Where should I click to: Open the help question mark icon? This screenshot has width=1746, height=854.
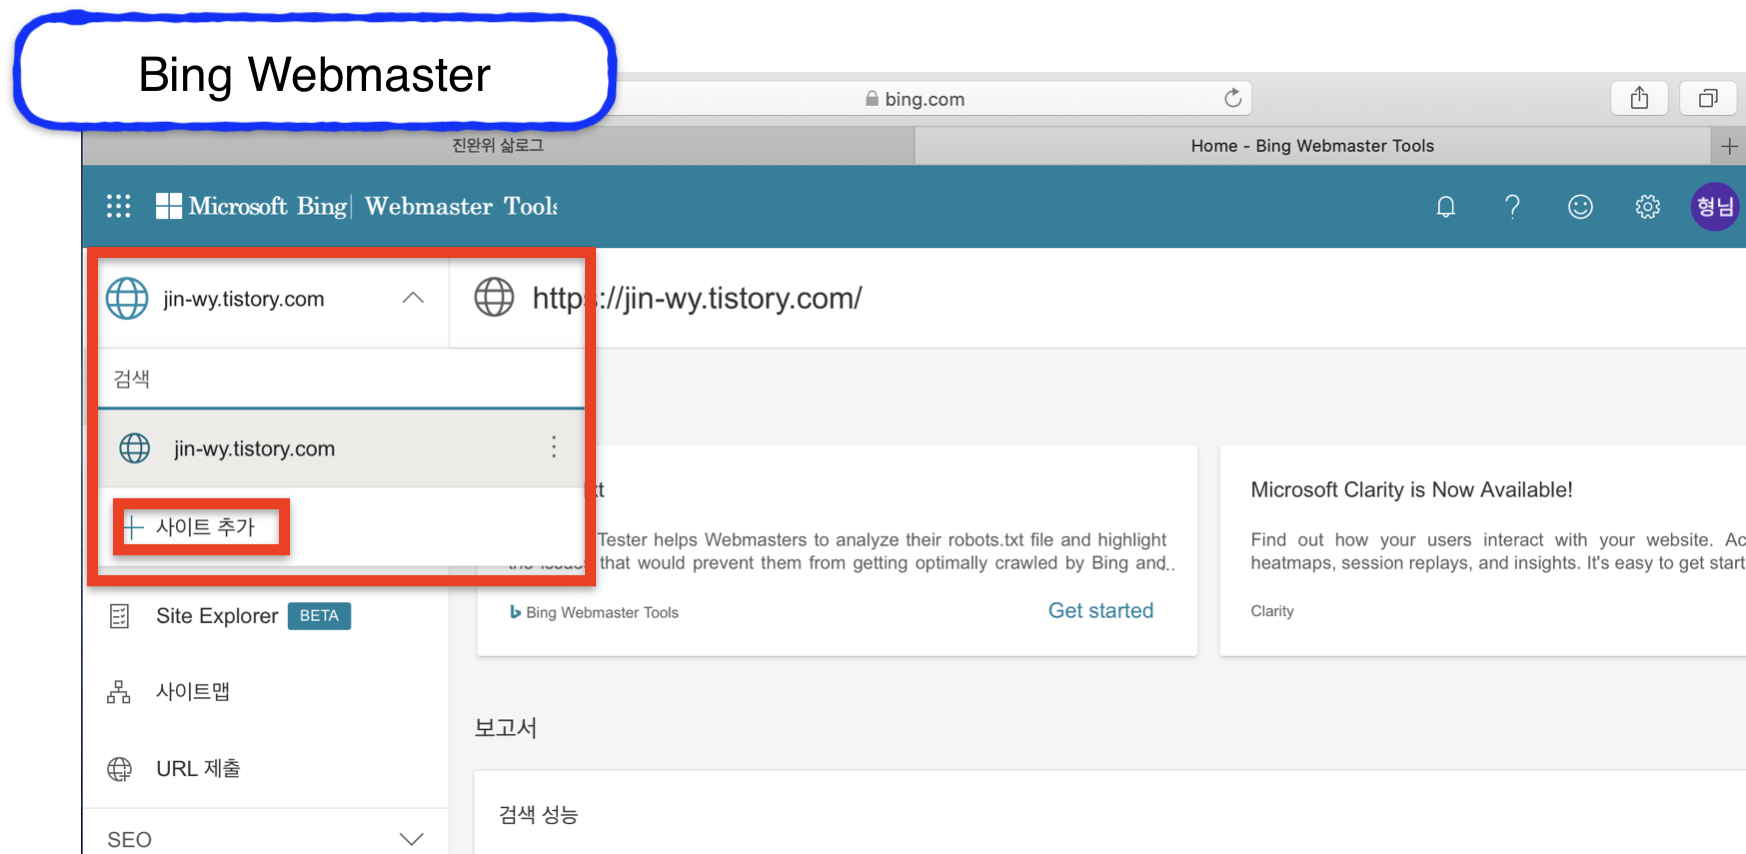[1513, 207]
